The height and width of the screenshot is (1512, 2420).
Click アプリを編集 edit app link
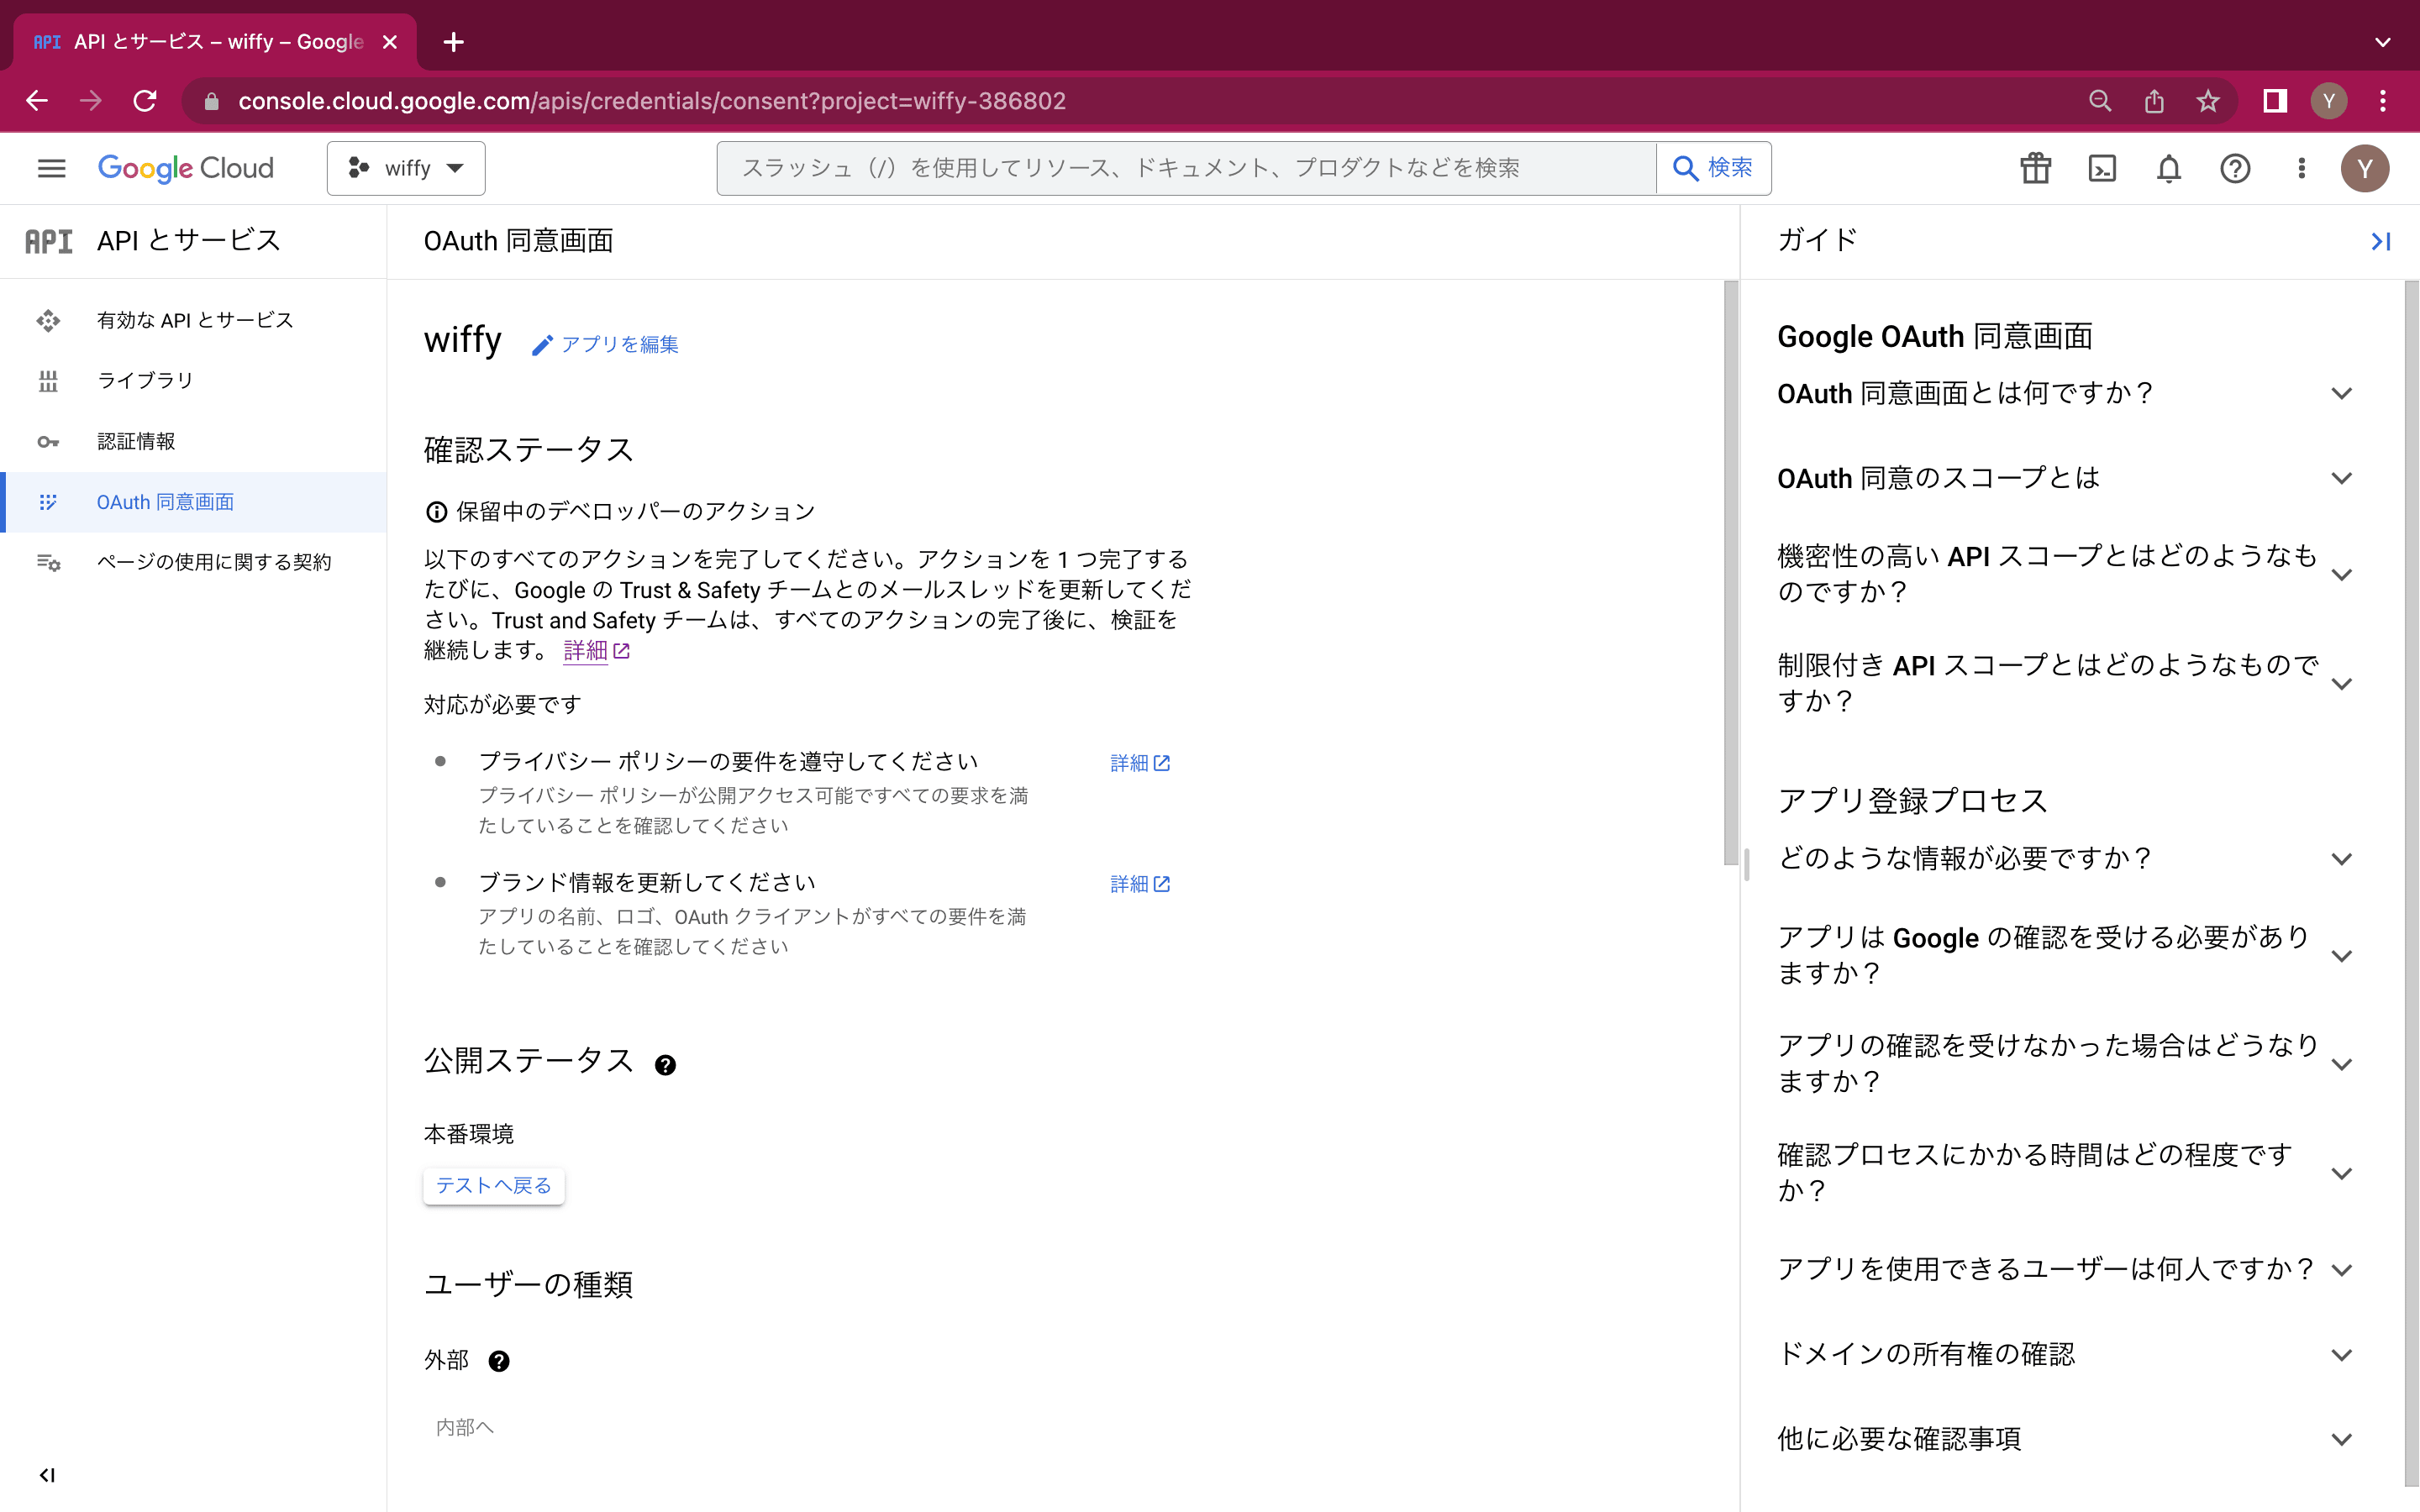pos(605,344)
